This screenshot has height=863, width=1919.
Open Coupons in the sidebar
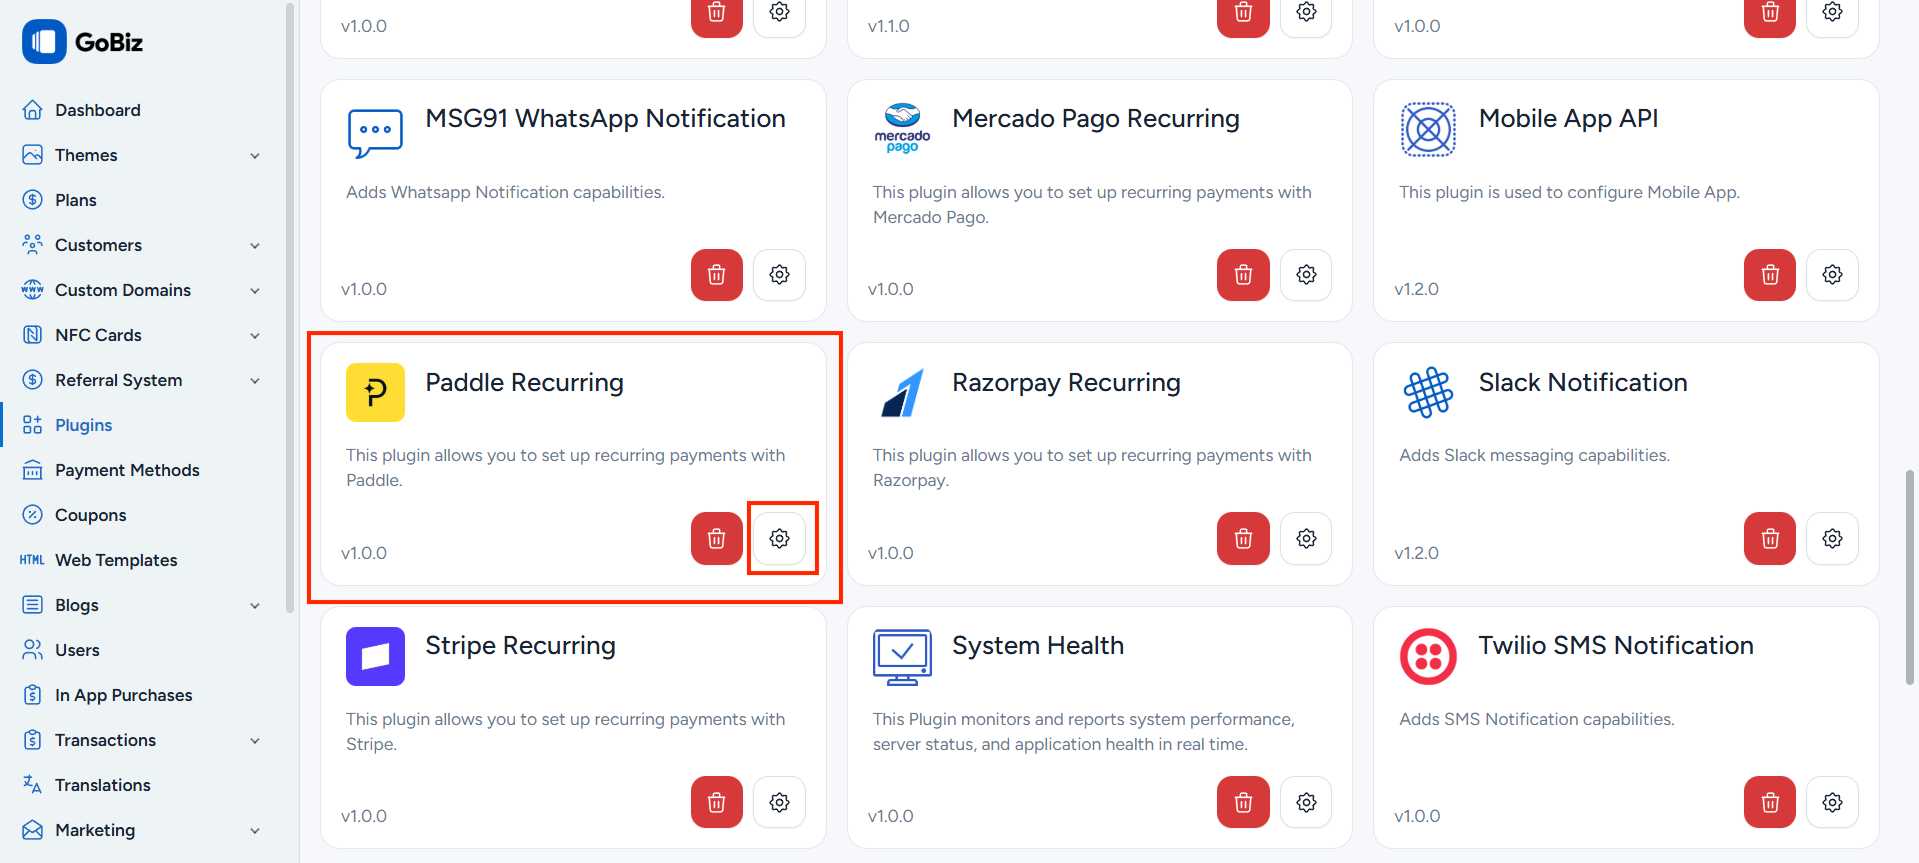(x=90, y=515)
